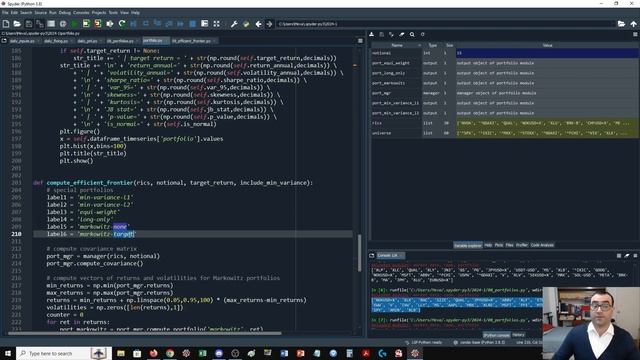The height and width of the screenshot is (360, 640).
Task: Select the notional variable row
Action: click(x=505, y=53)
